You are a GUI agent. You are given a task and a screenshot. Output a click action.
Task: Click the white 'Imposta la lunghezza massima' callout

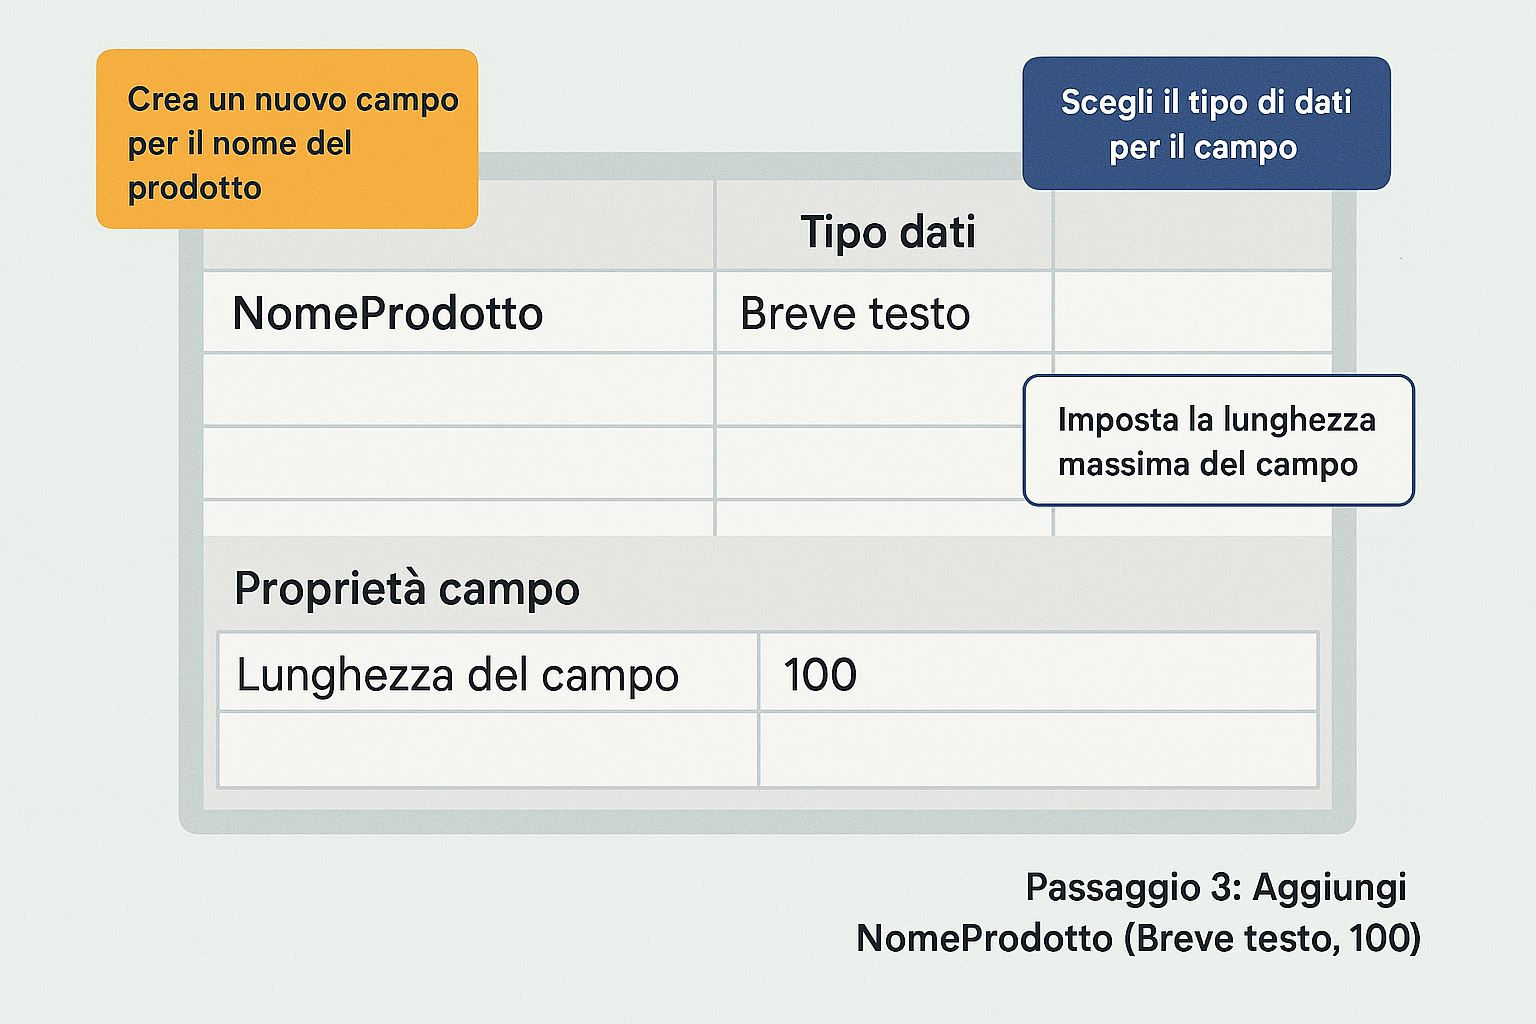click(1217, 440)
